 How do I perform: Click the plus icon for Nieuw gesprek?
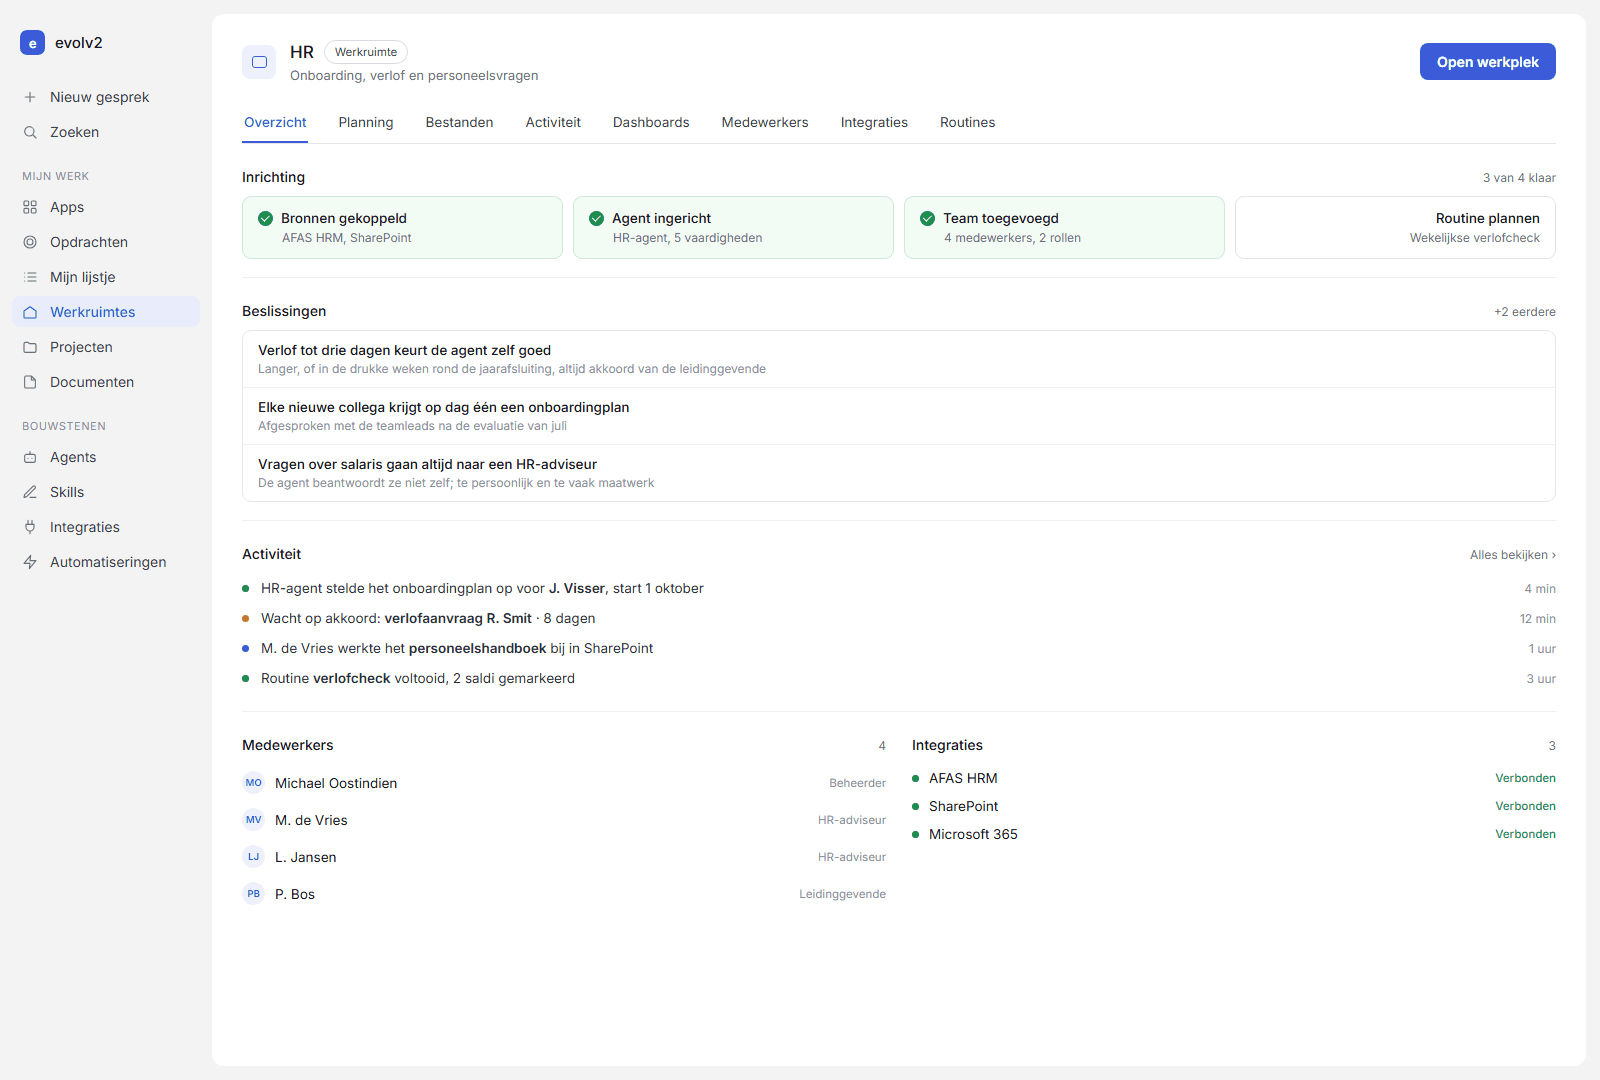click(30, 97)
